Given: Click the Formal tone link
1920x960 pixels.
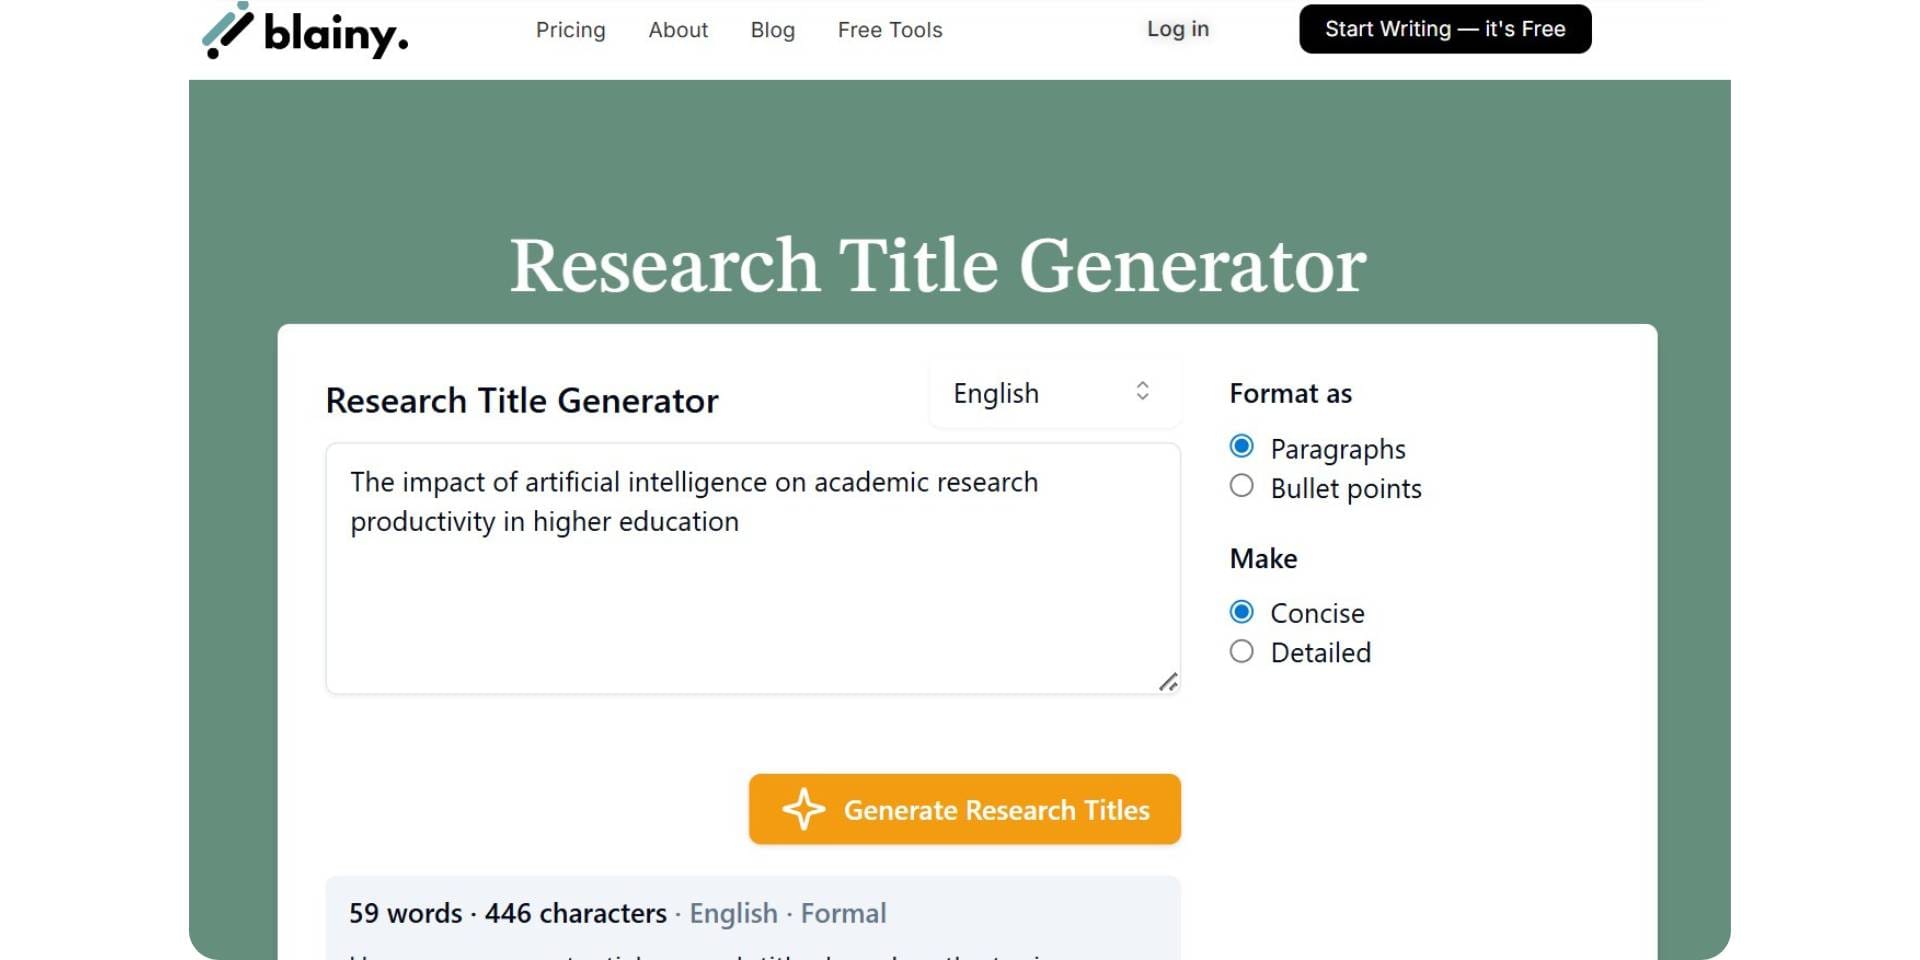Looking at the screenshot, I should 844,913.
